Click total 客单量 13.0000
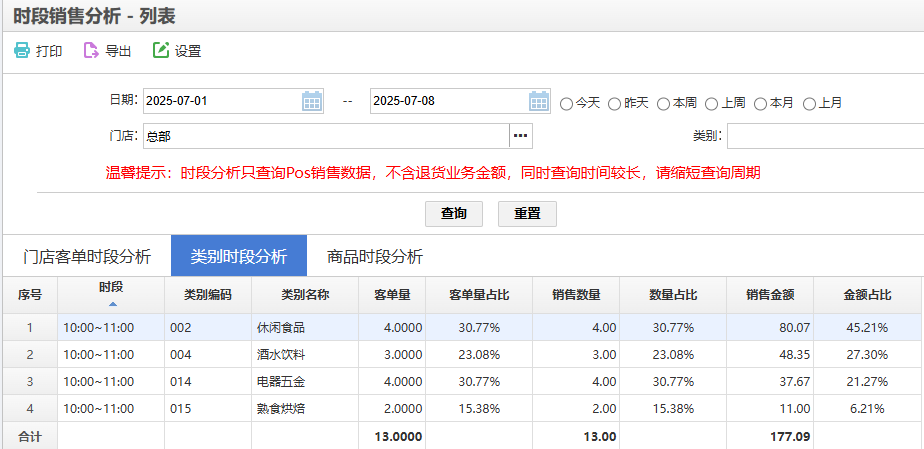 (x=398, y=437)
